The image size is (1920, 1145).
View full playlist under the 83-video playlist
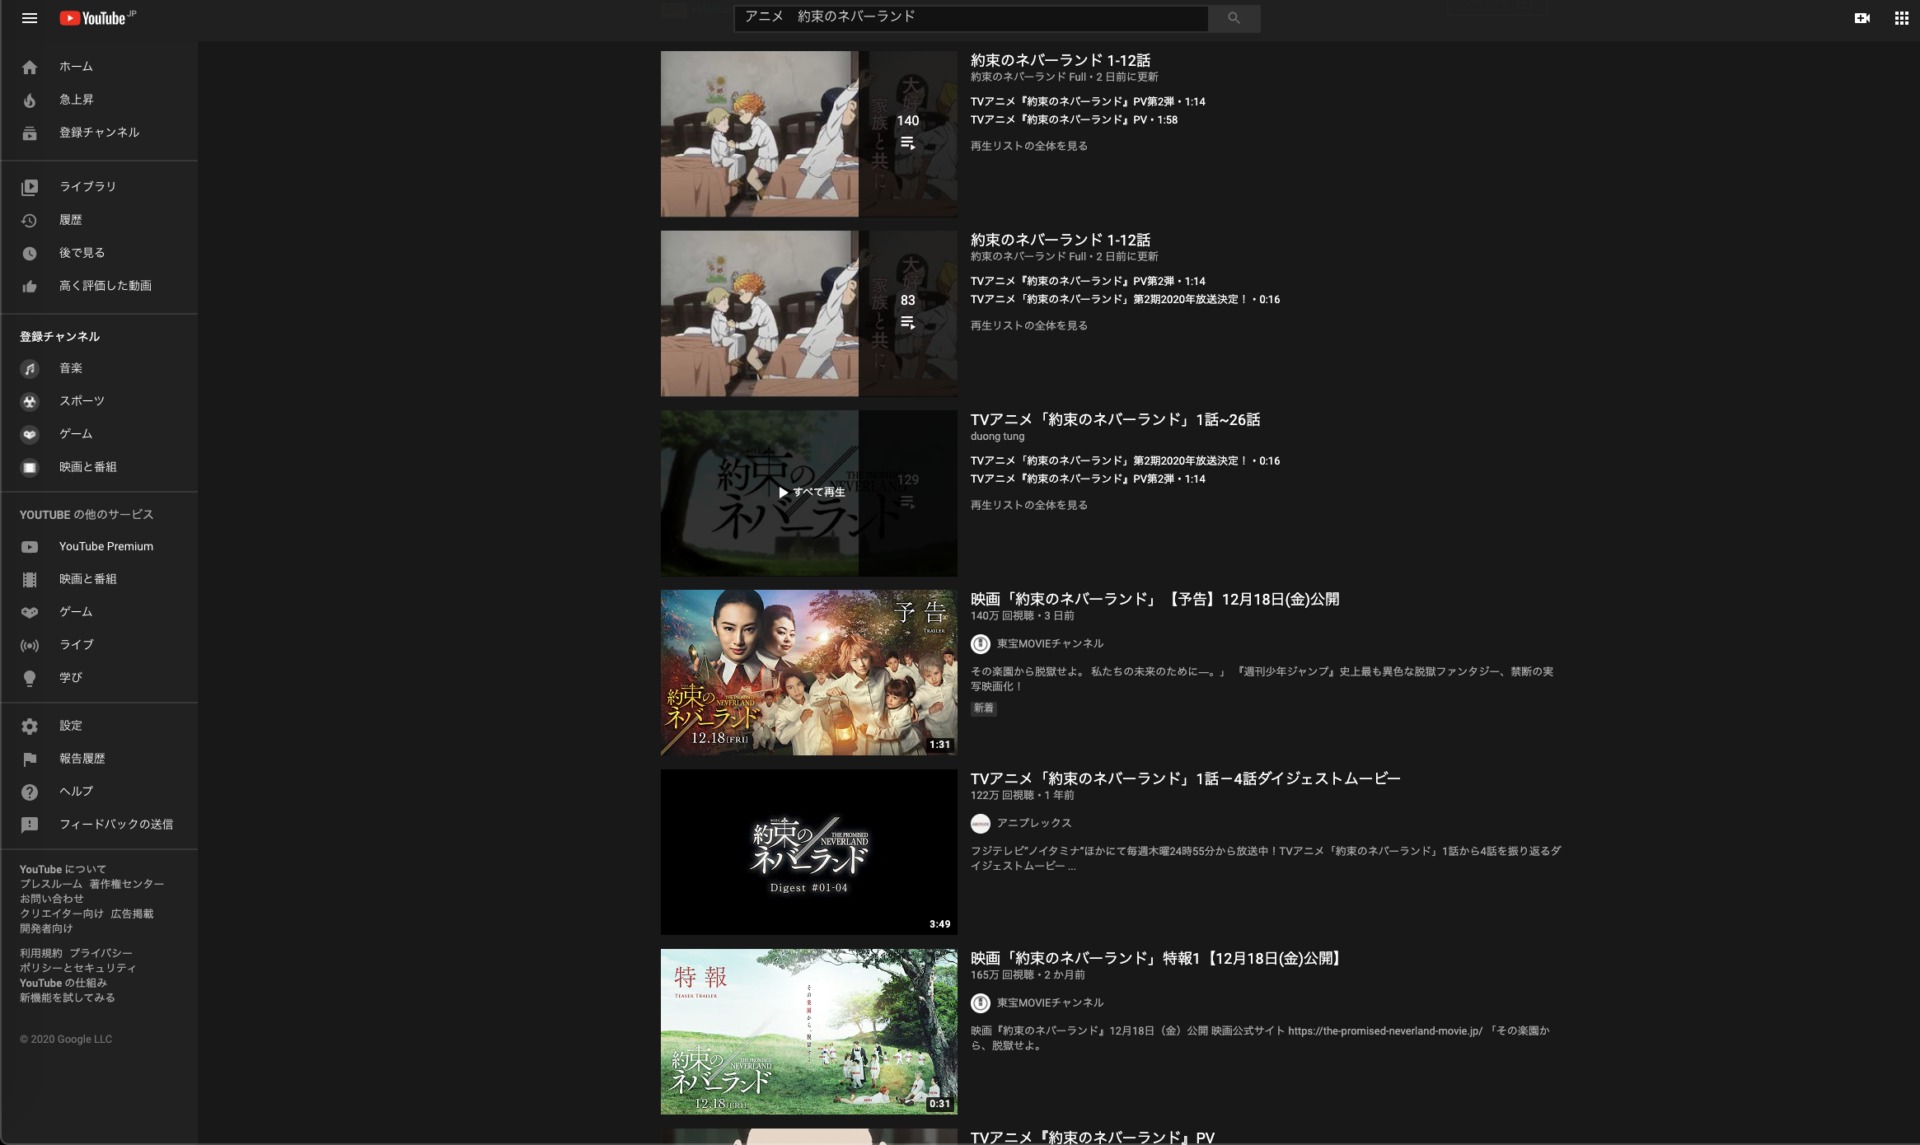pyautogui.click(x=1029, y=326)
